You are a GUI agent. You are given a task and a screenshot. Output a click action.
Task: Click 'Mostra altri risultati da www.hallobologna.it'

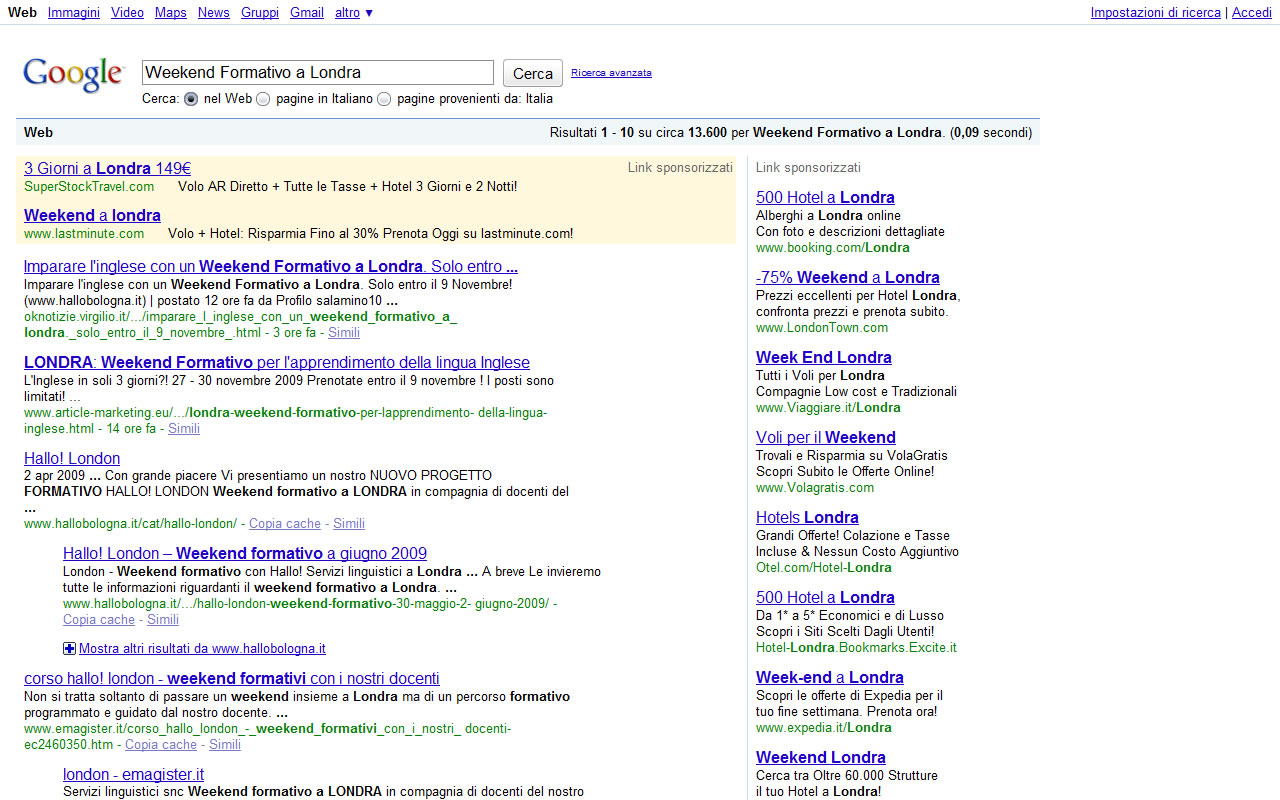[202, 649]
